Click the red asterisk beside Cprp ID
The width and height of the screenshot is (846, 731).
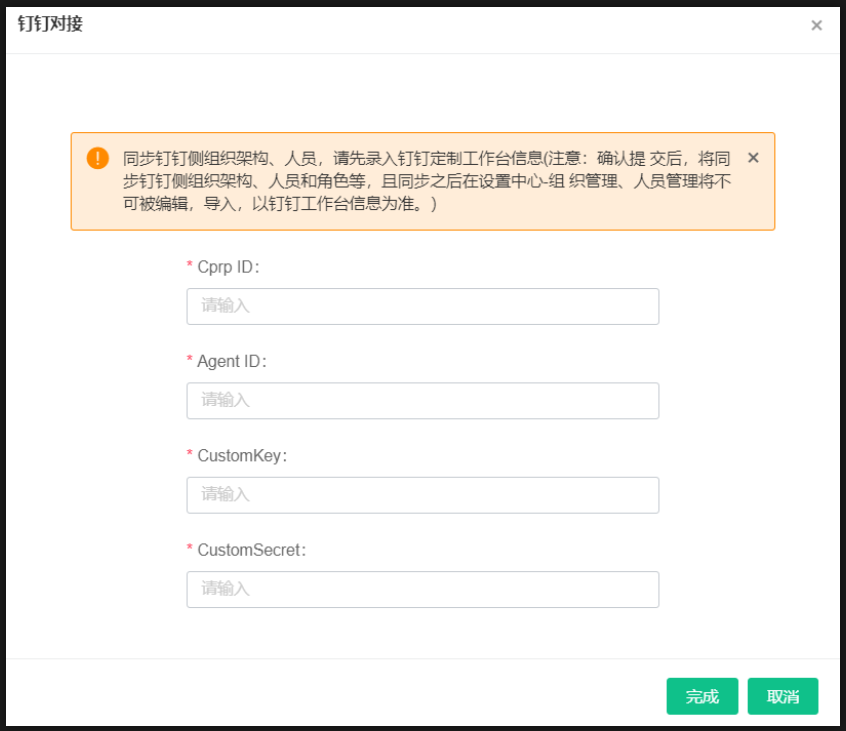(x=189, y=265)
